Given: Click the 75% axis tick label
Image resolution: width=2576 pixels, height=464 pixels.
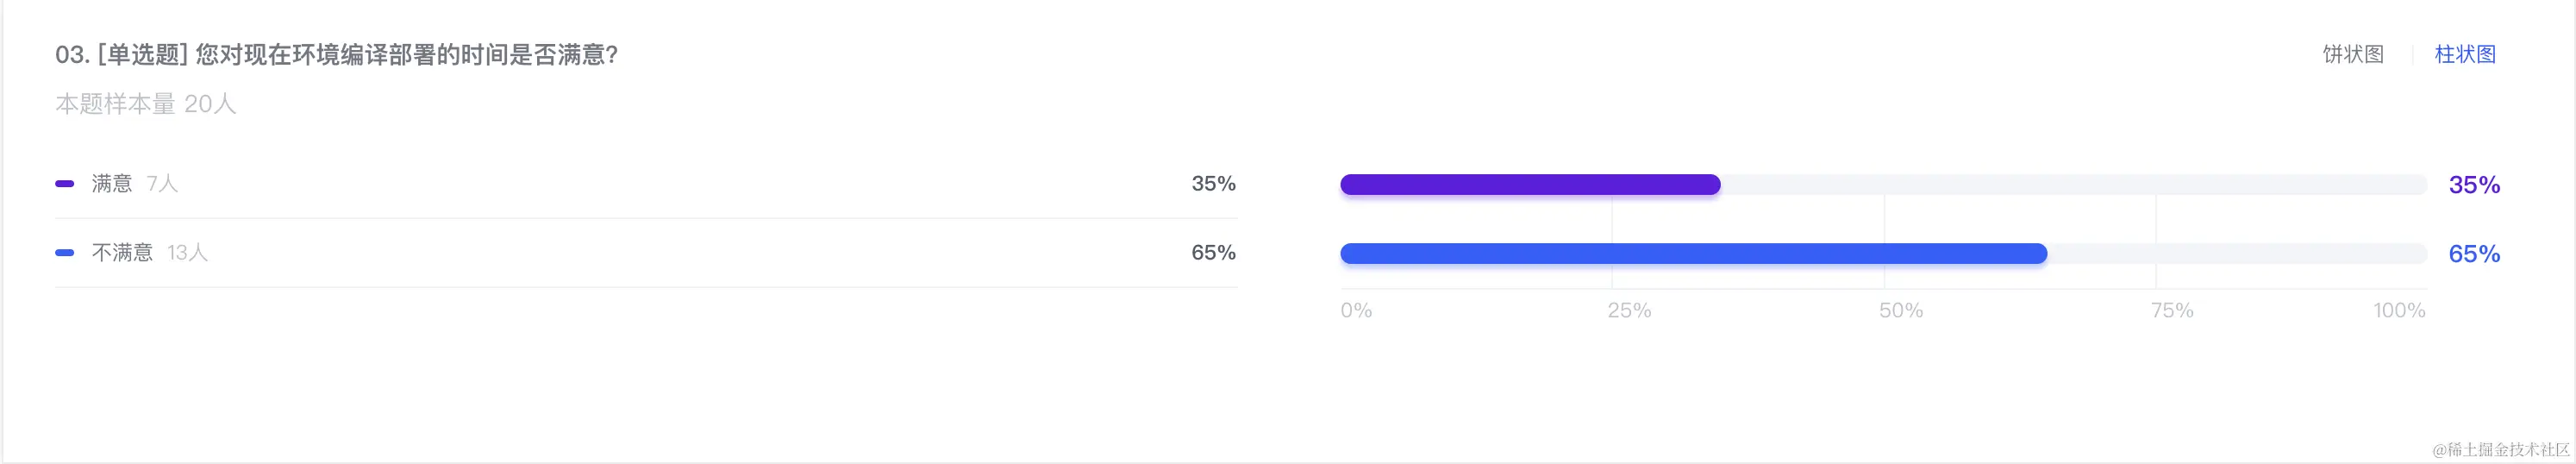Looking at the screenshot, I should (2172, 311).
